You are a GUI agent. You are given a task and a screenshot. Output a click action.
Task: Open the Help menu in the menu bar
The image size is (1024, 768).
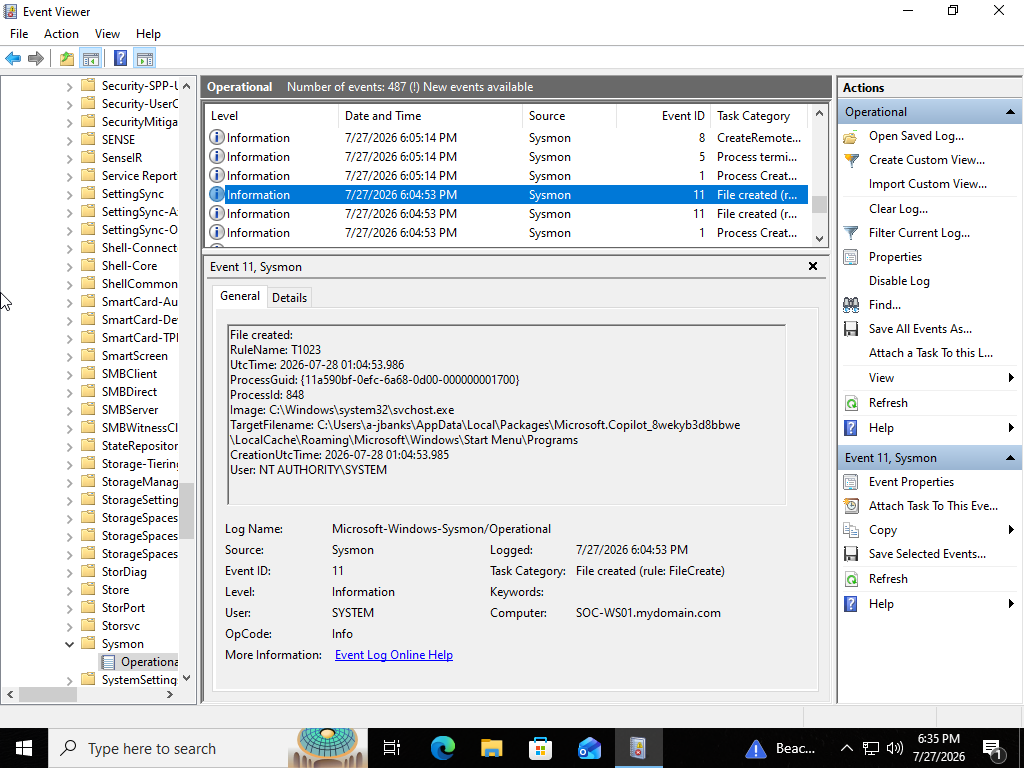pyautogui.click(x=148, y=34)
